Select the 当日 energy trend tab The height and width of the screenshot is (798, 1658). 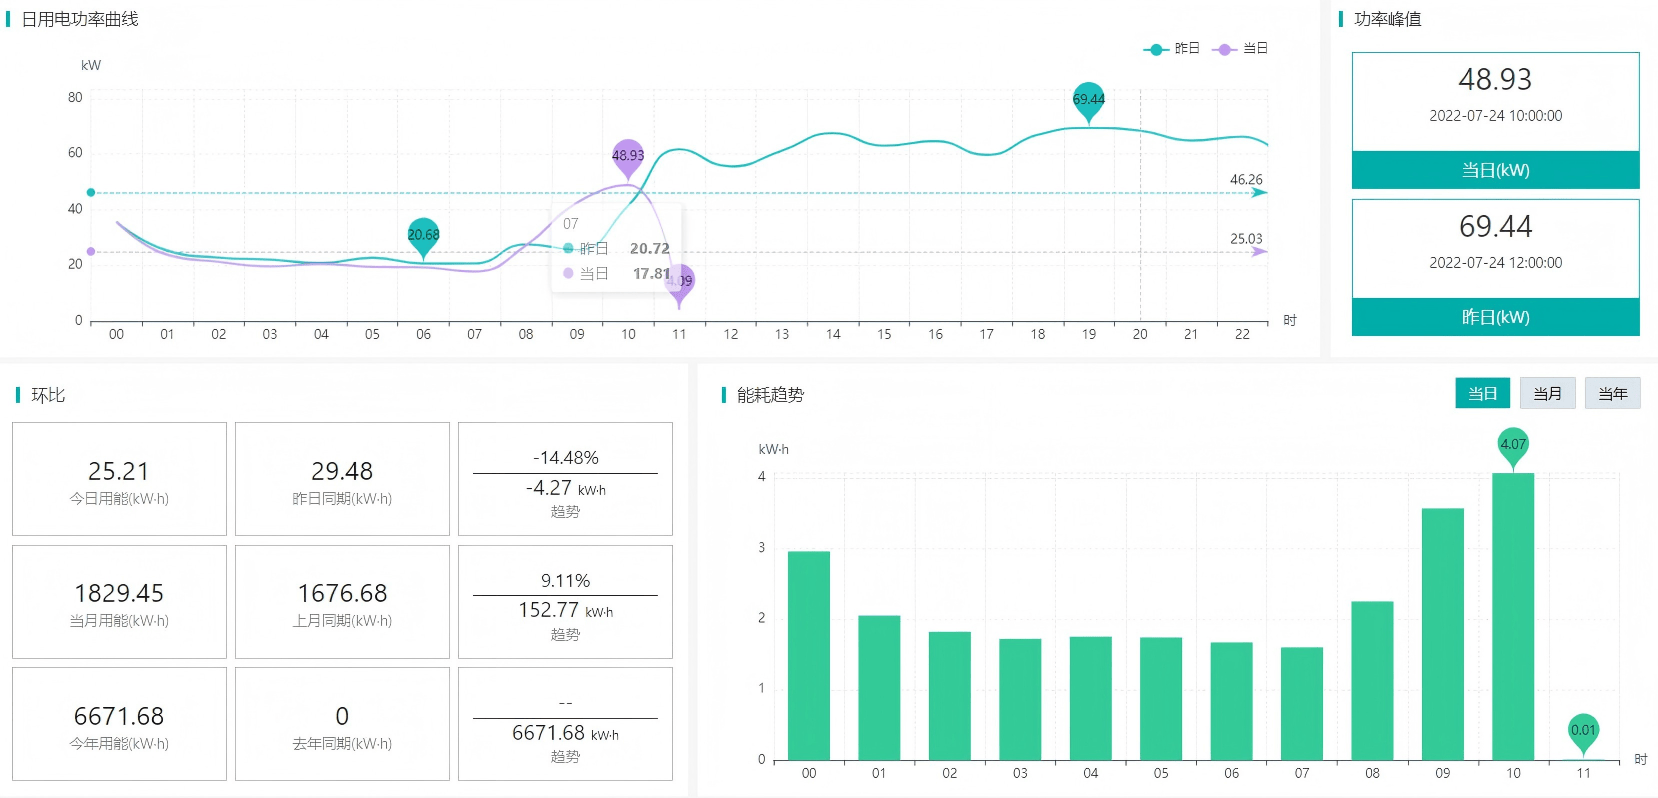click(x=1482, y=393)
